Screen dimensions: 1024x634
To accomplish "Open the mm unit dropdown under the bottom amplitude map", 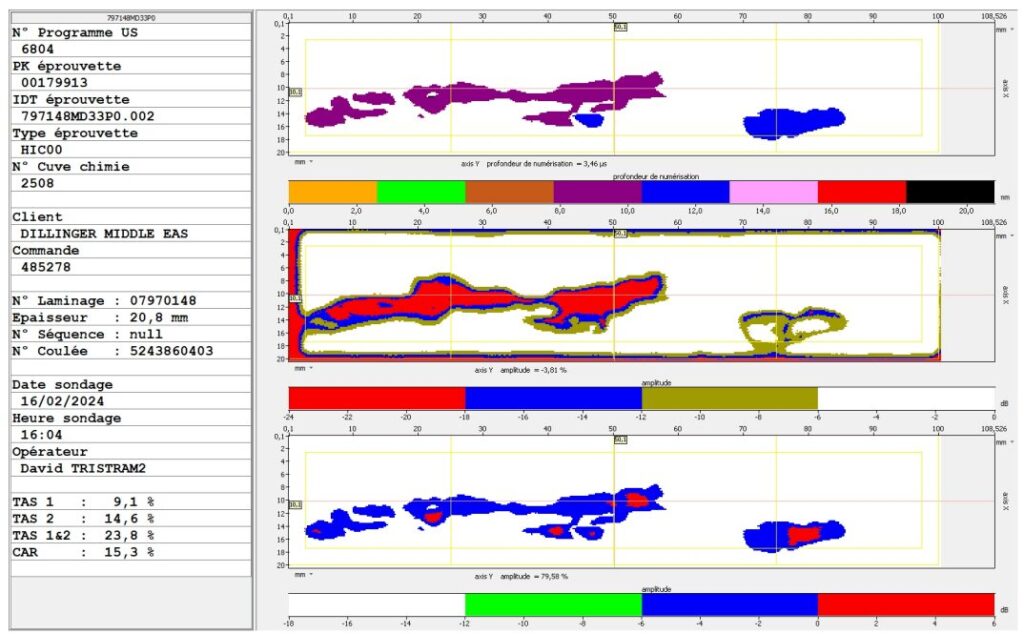I will point(303,575).
